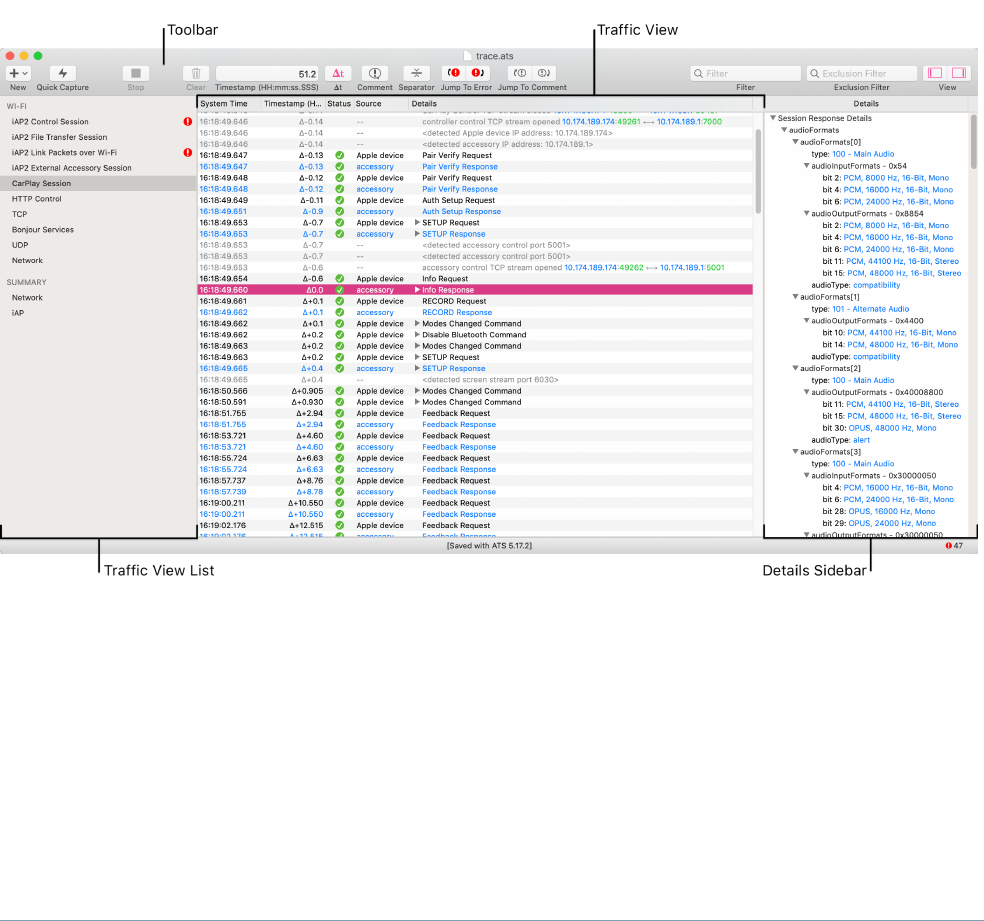Click error badge next to iAP2 Control Session

pos(187,122)
